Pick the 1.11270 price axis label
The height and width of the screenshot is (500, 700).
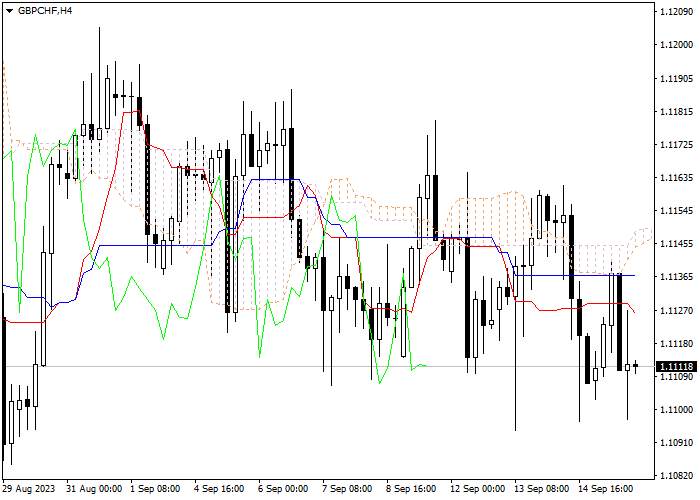677,310
